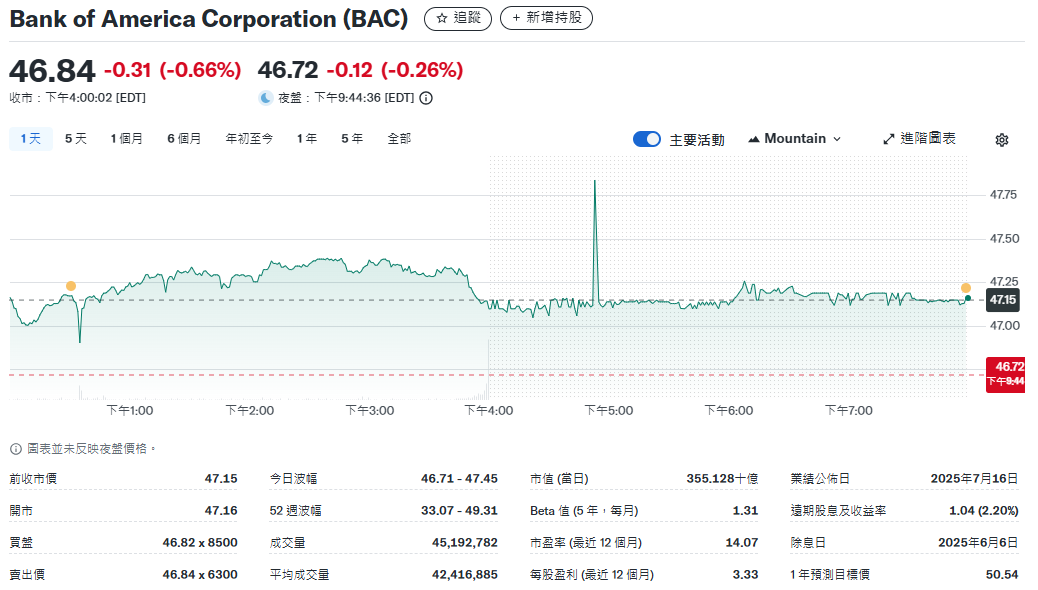This screenshot has width=1038, height=590.
Task: Click the after-hours info circle icon
Action: point(426,98)
